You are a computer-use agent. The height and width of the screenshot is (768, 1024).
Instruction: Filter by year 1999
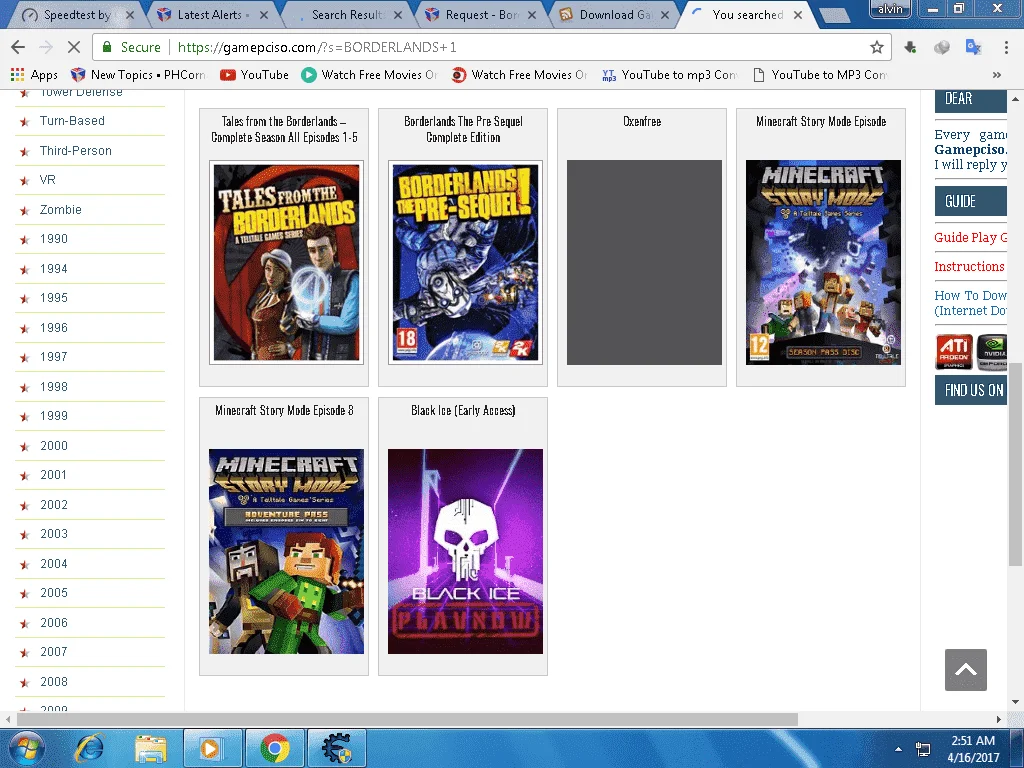pos(54,416)
